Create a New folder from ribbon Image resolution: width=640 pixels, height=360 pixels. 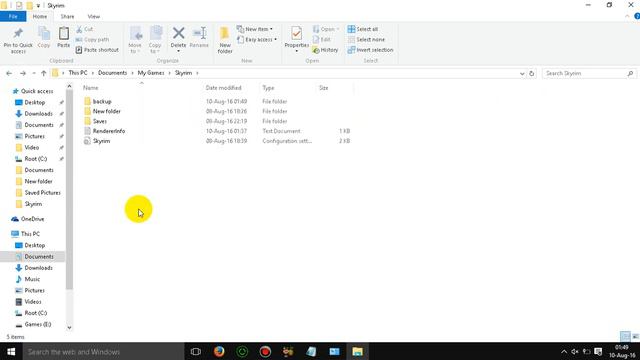[x=225, y=40]
